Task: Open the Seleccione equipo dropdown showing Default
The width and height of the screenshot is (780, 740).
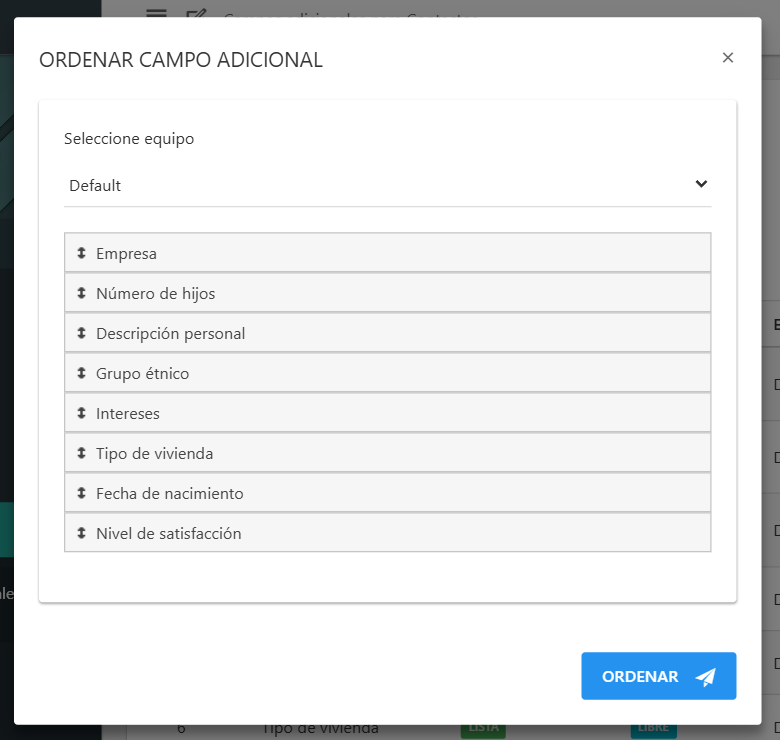Action: pos(387,185)
